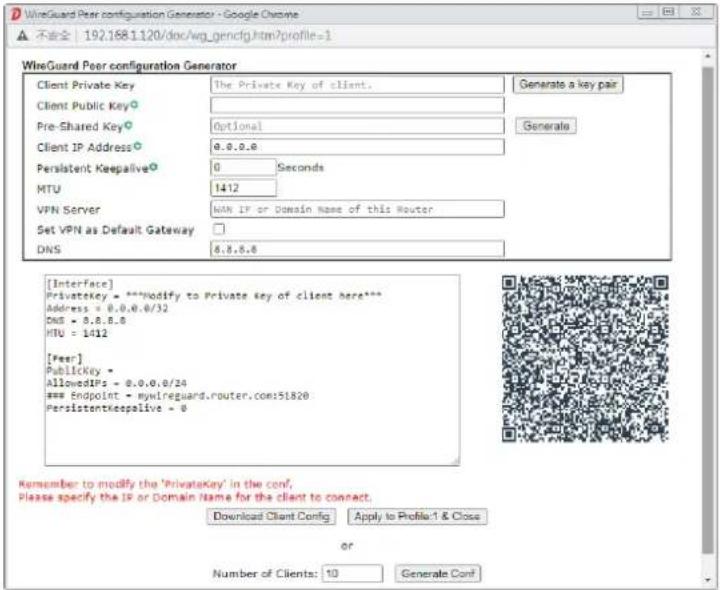Click inside the generated config text area
Viewport: 720px width, 590px height.
click(x=252, y=370)
